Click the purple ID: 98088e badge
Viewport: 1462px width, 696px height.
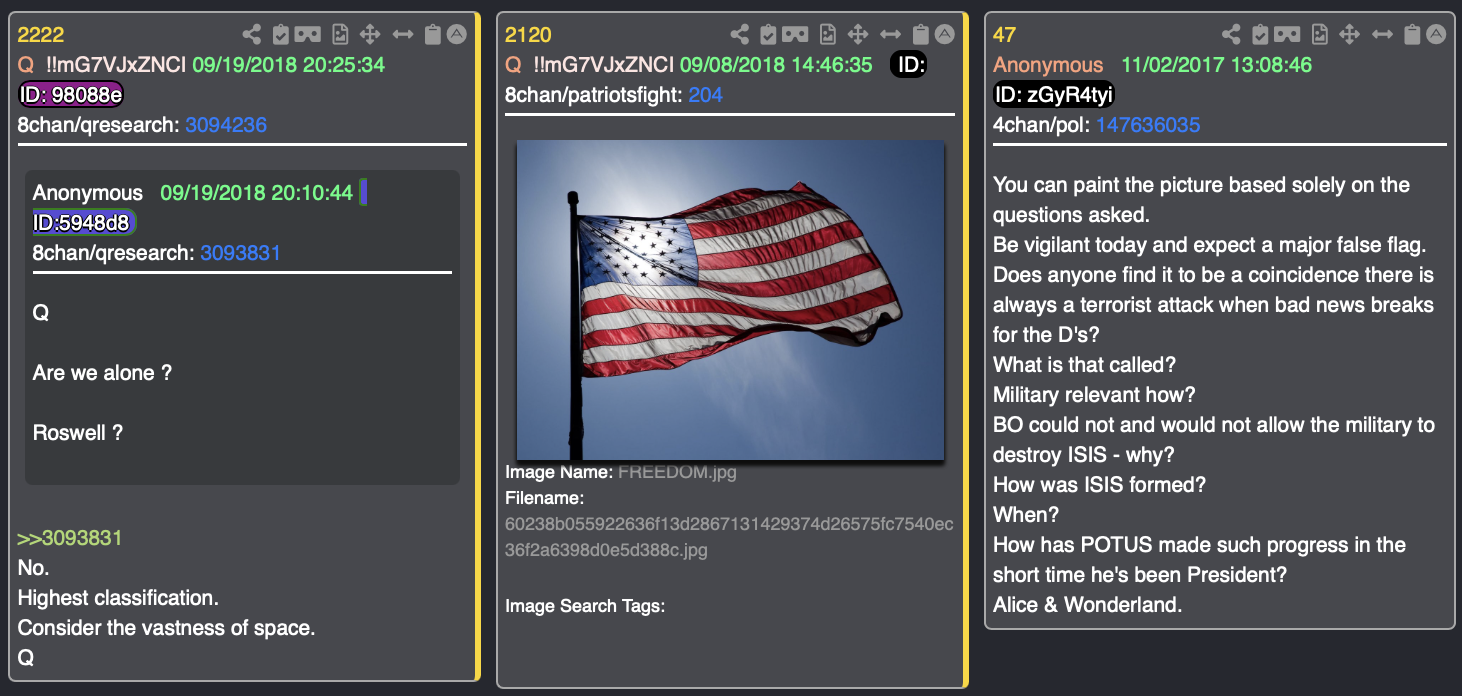[x=71, y=95]
